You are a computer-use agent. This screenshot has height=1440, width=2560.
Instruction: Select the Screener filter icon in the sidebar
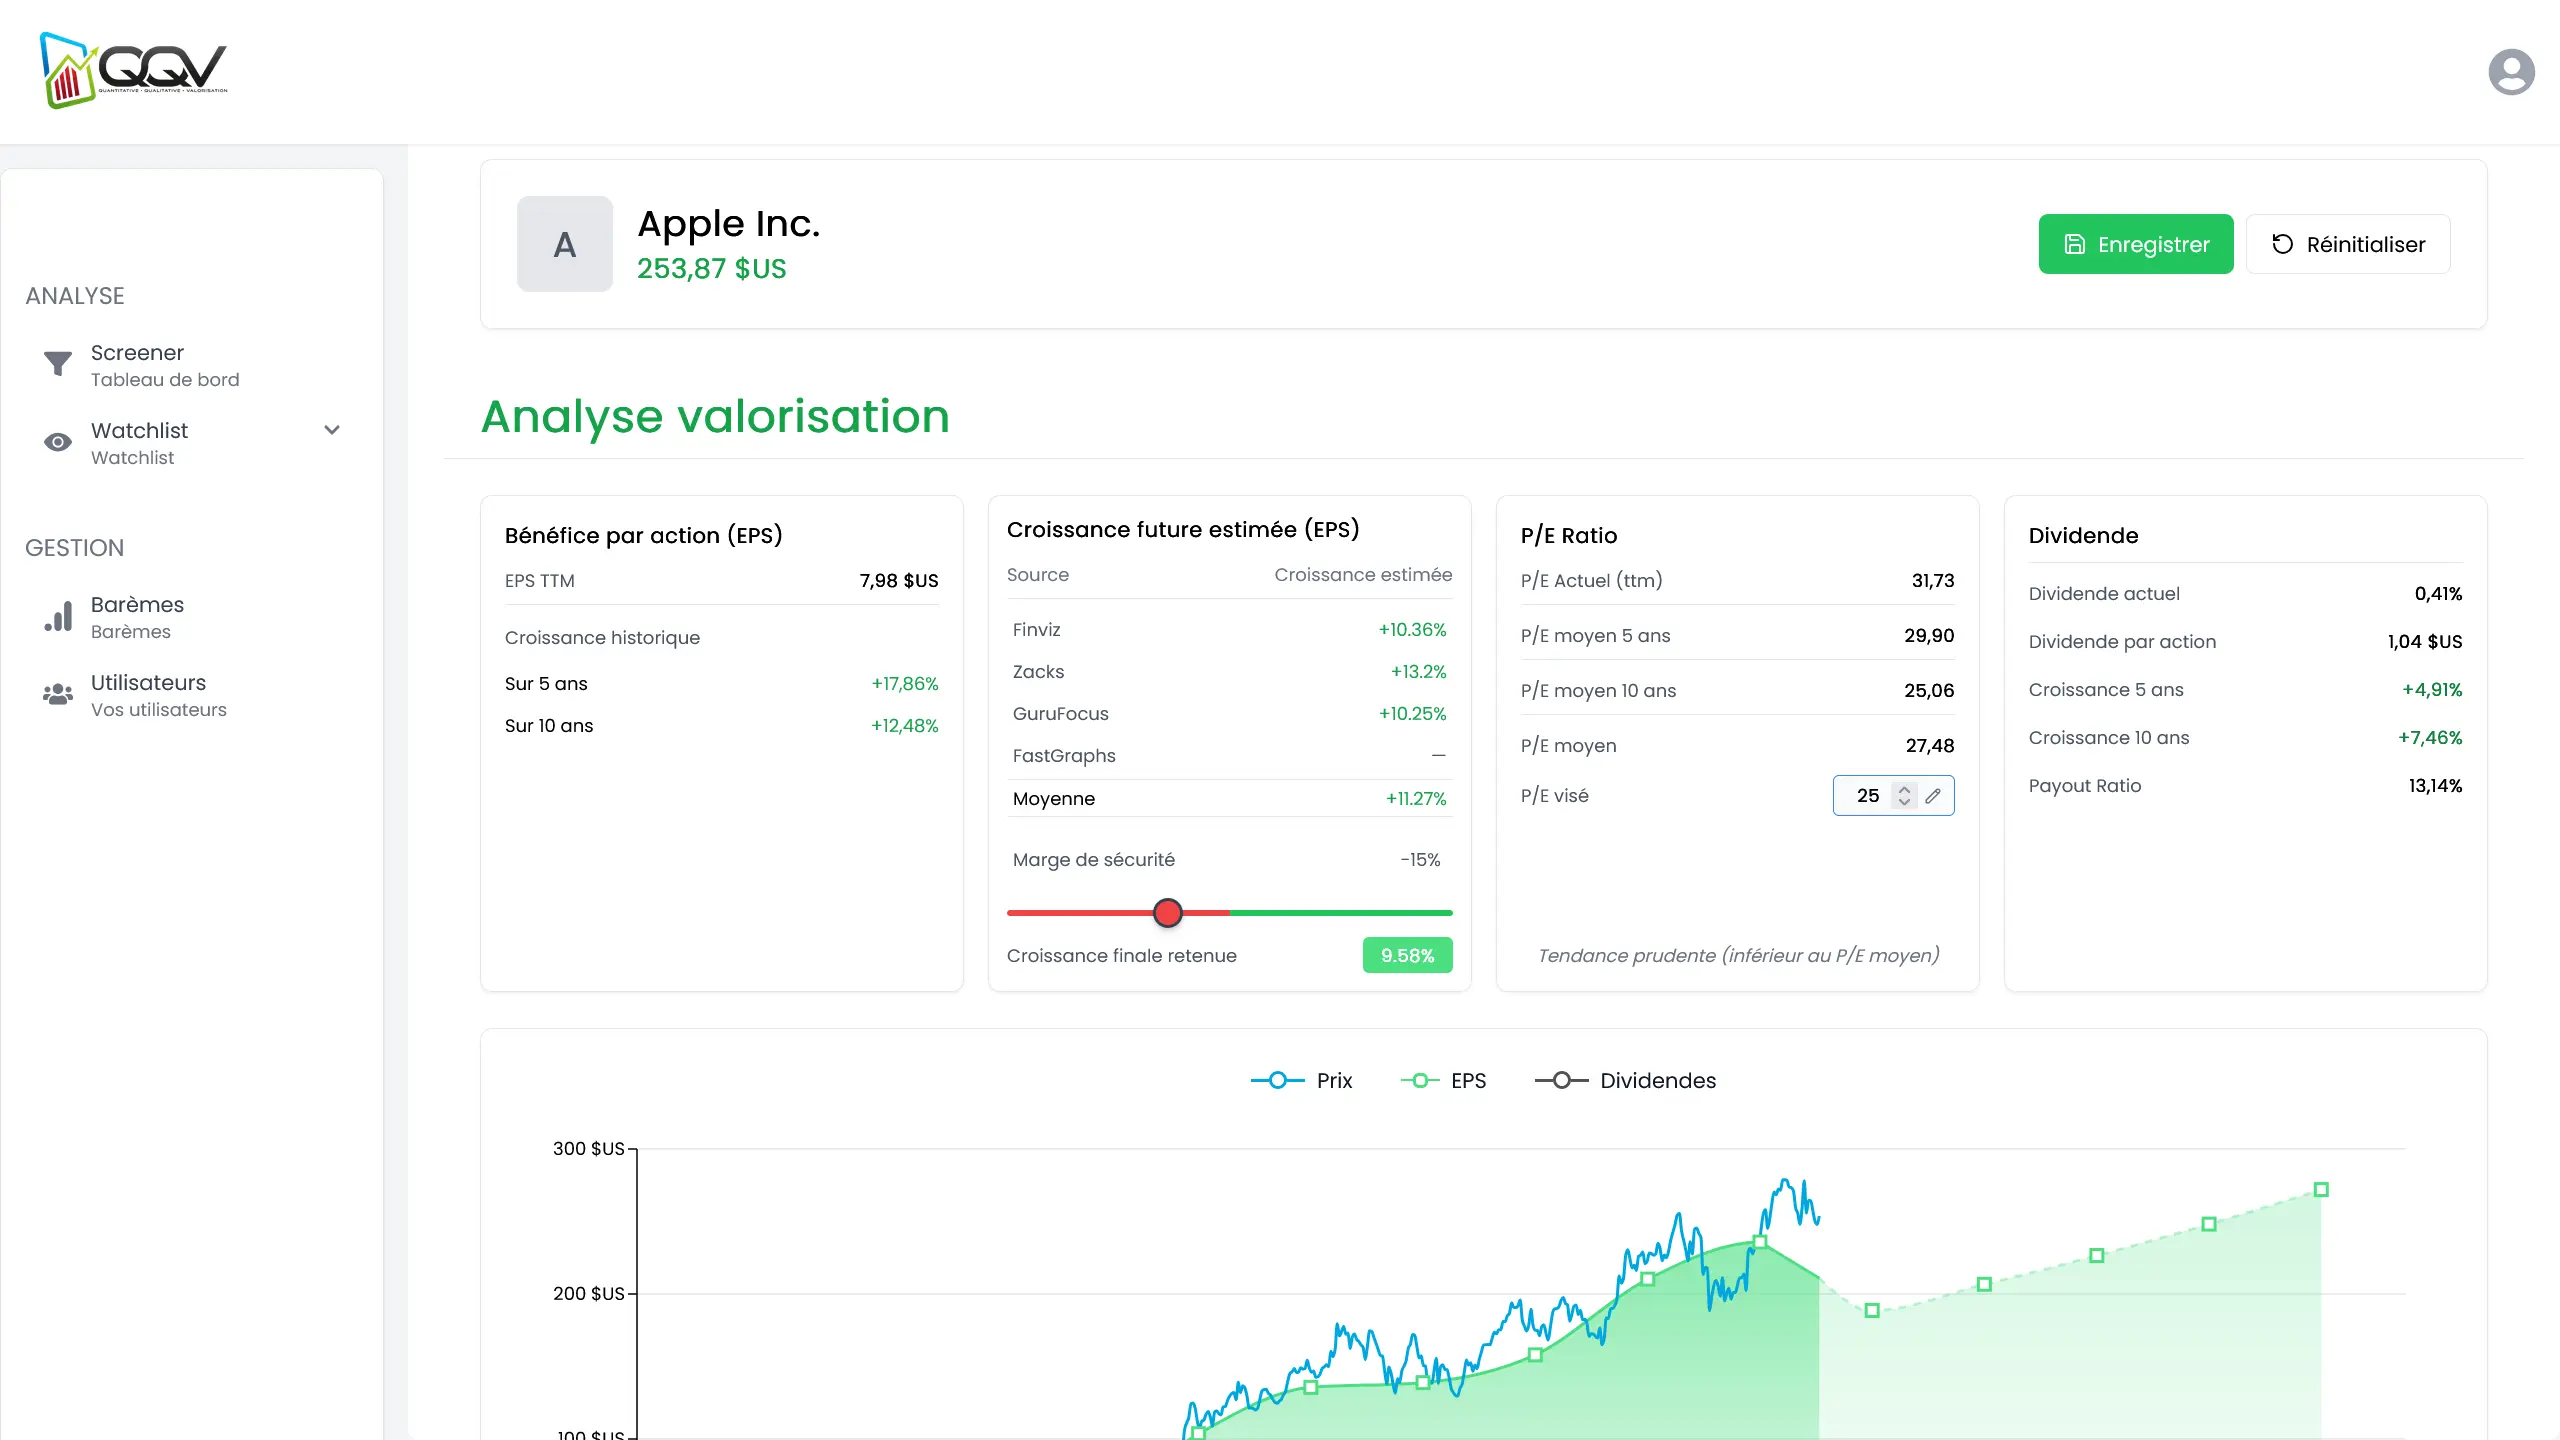(x=58, y=364)
